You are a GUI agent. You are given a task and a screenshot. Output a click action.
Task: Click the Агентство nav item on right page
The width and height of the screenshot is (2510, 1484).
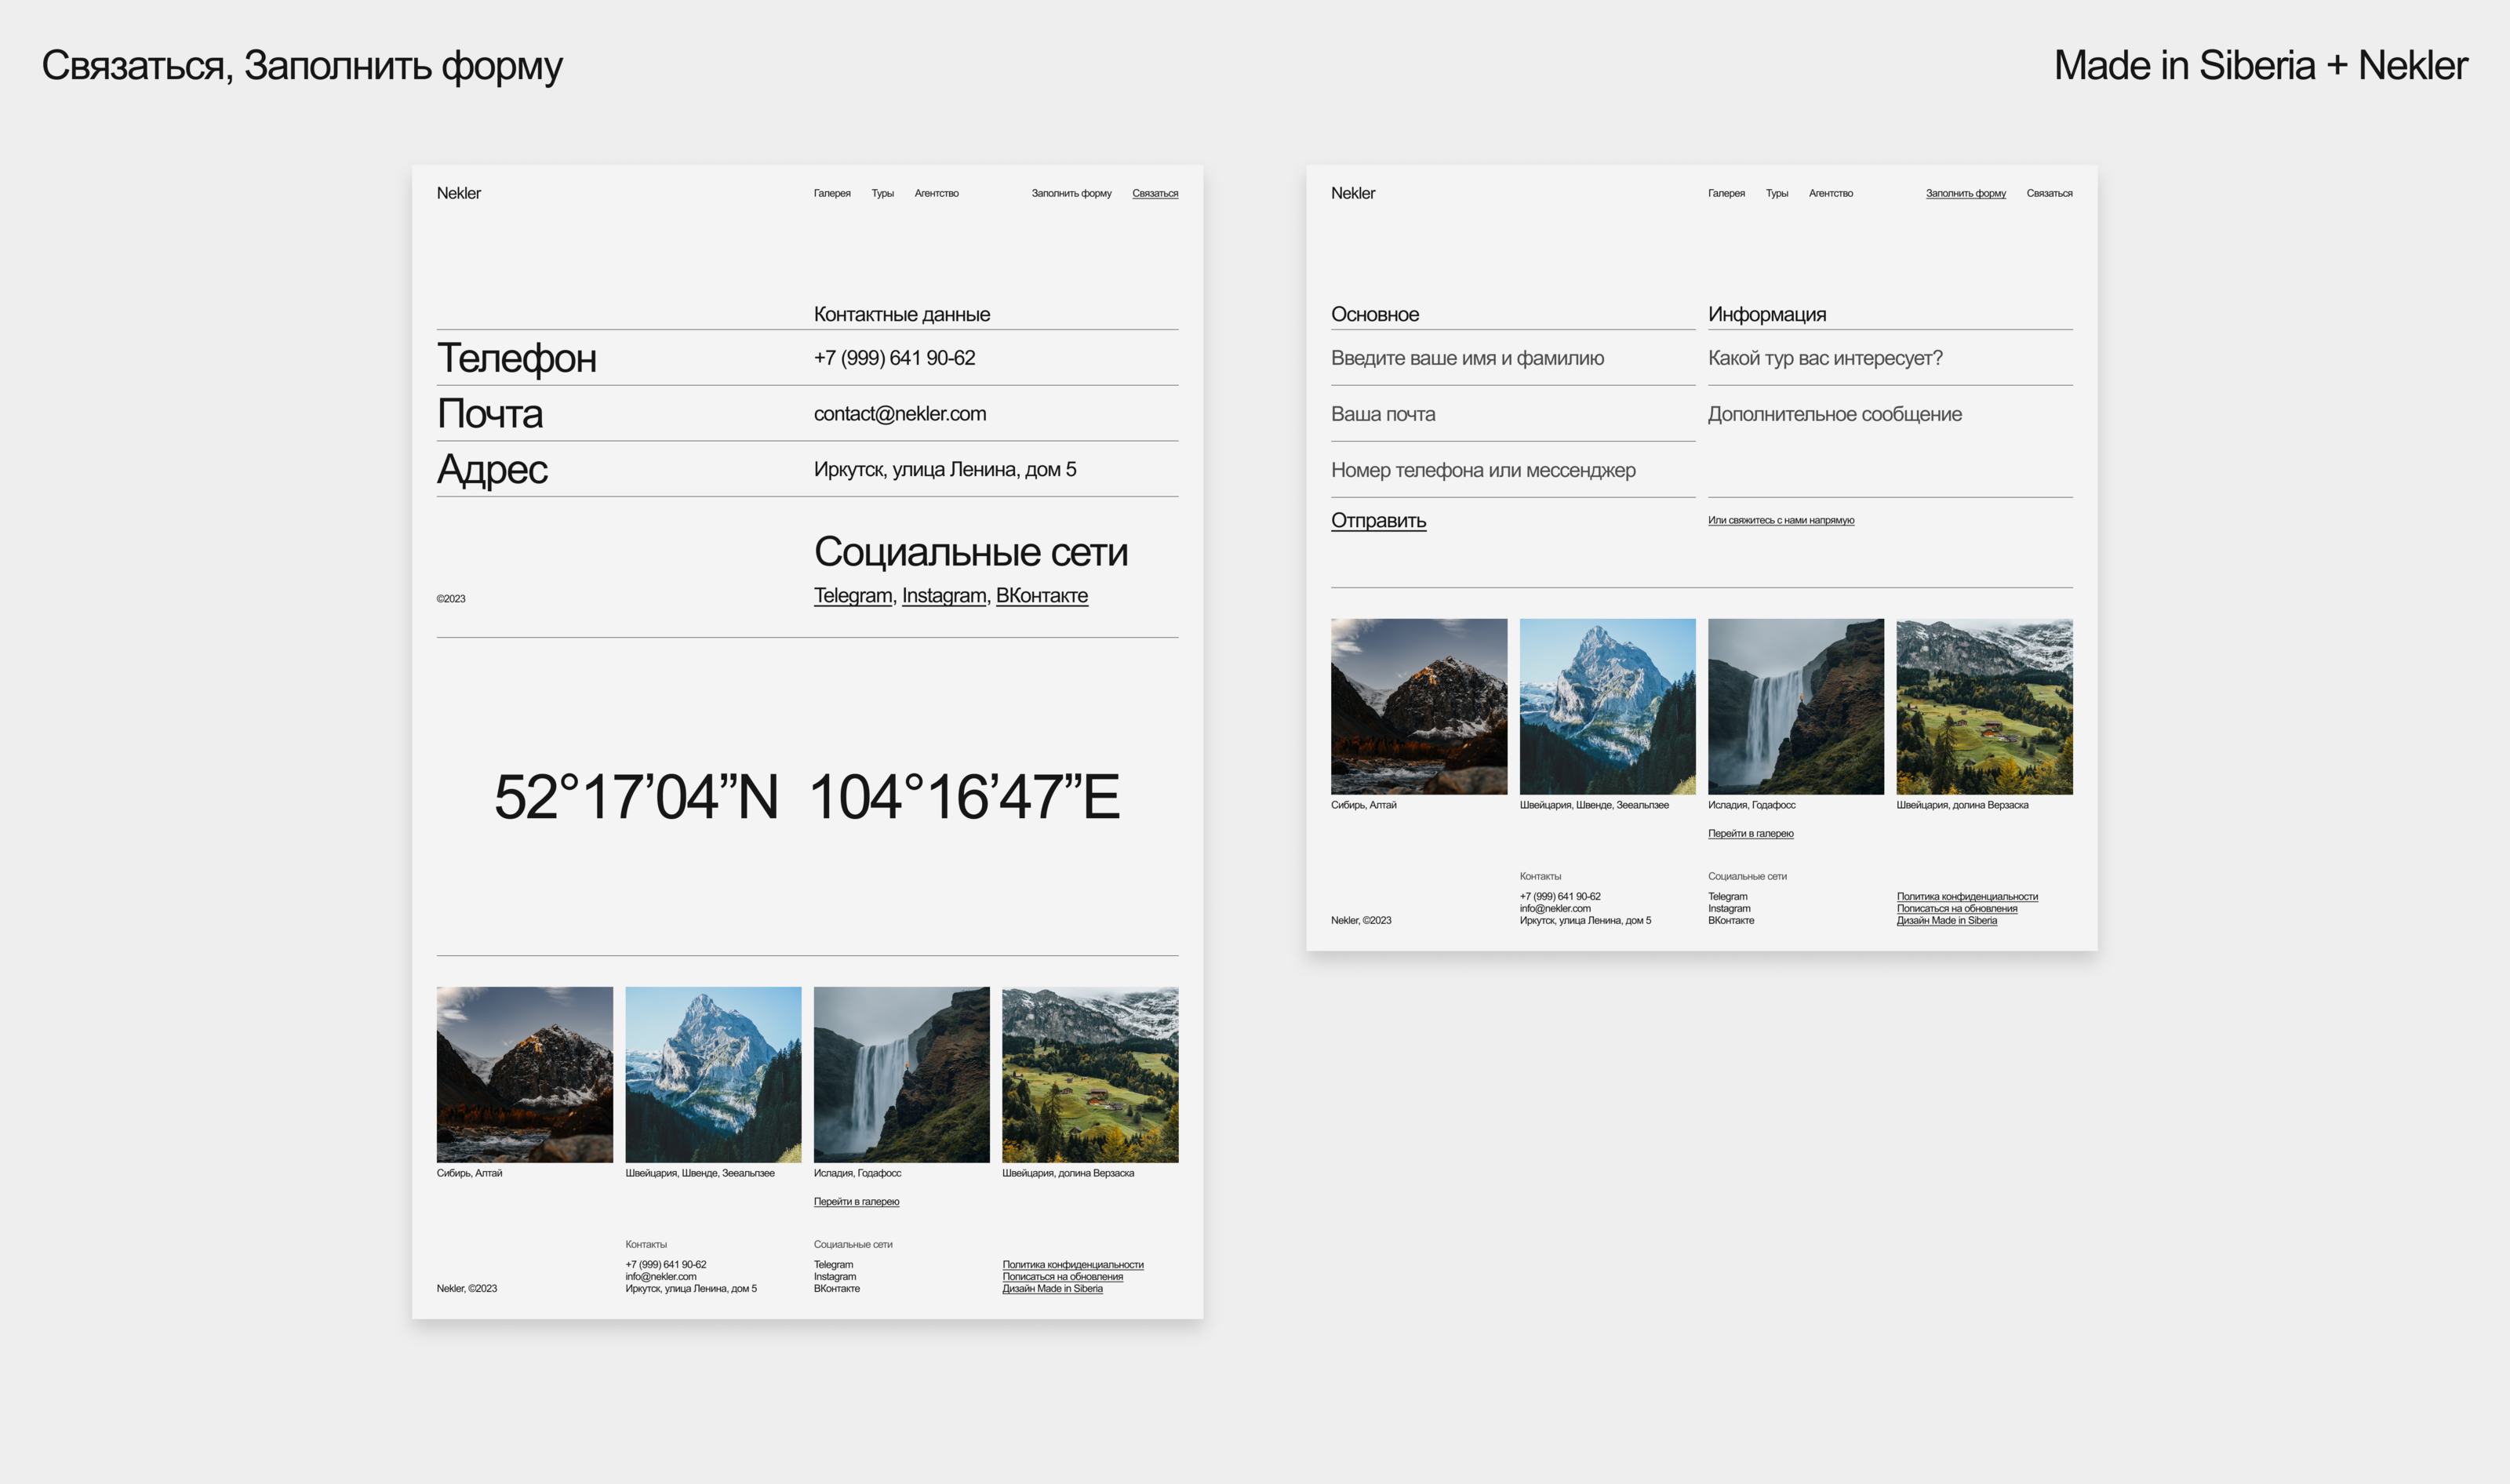tap(1830, 193)
